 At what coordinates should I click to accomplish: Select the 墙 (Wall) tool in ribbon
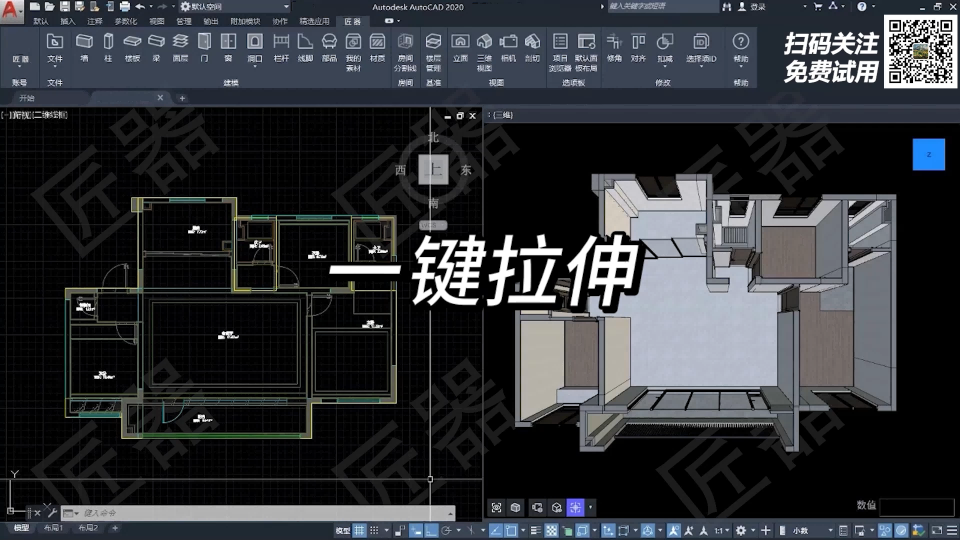click(x=84, y=48)
